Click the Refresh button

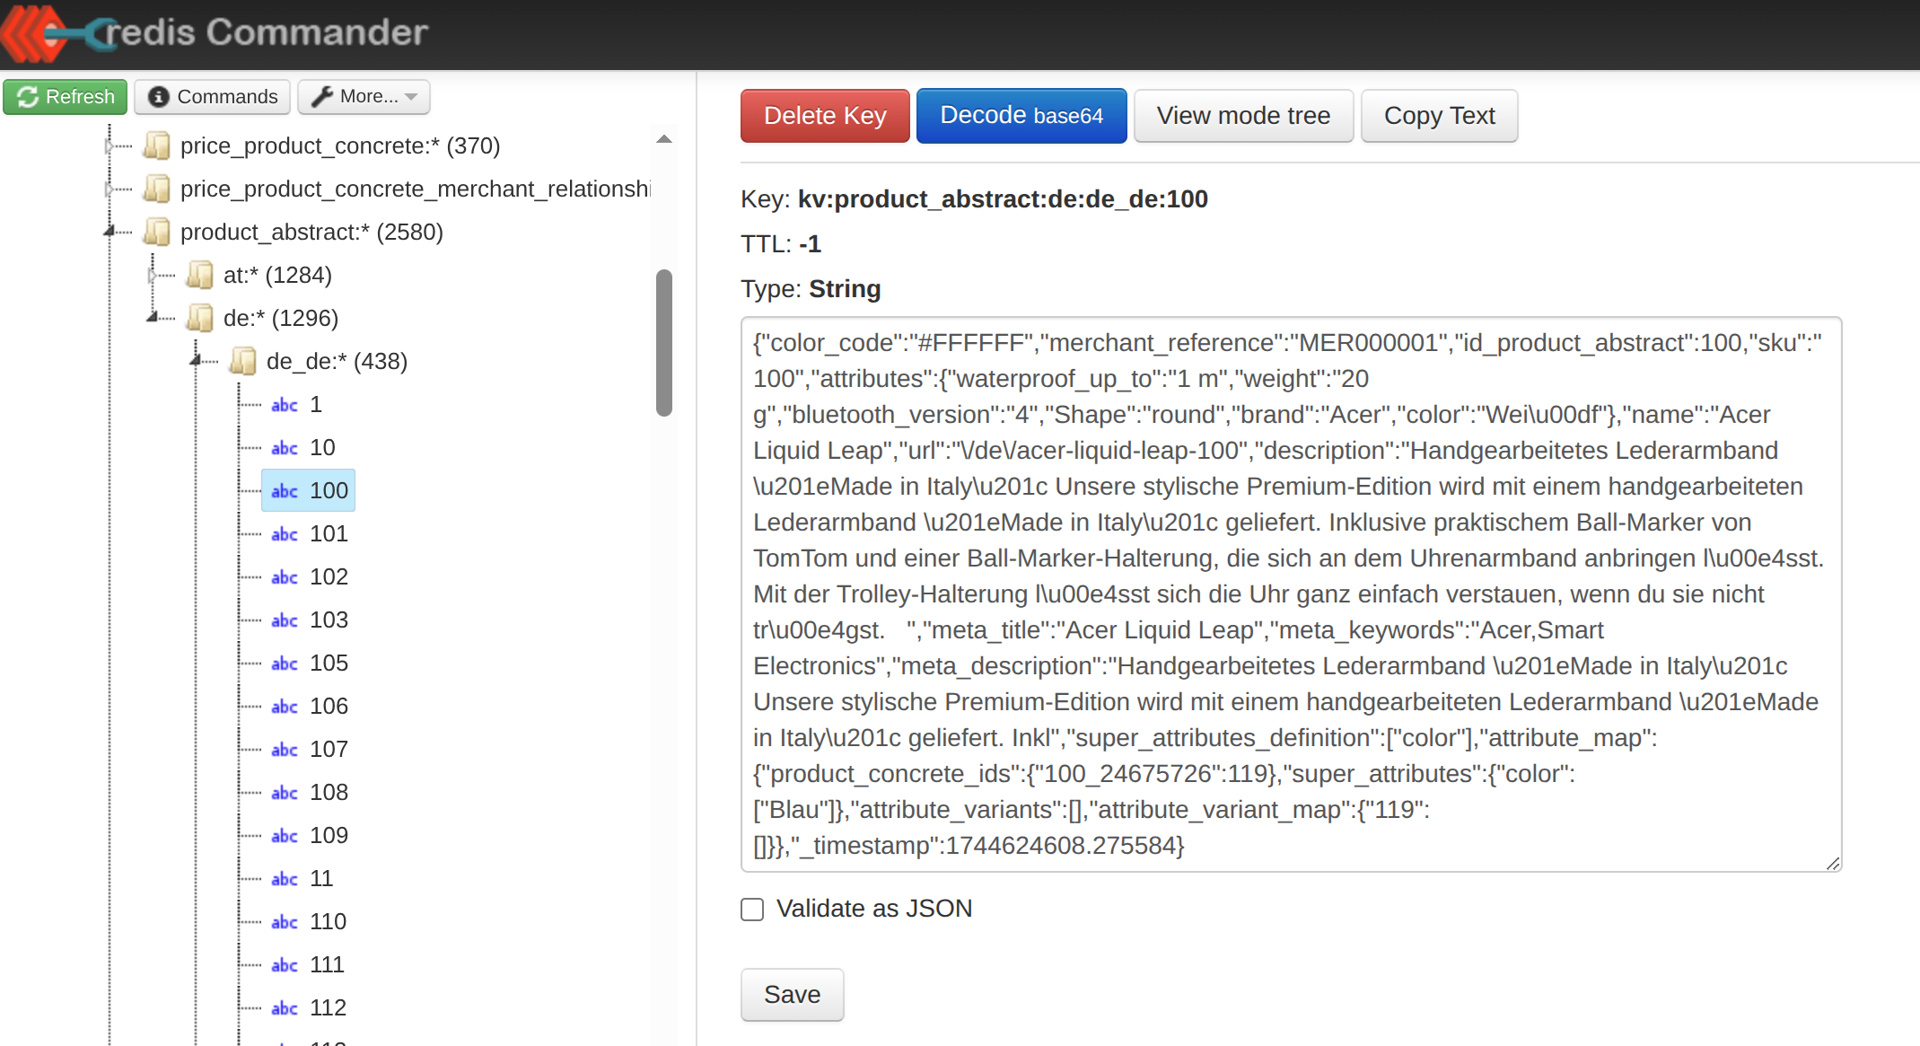[x=65, y=97]
